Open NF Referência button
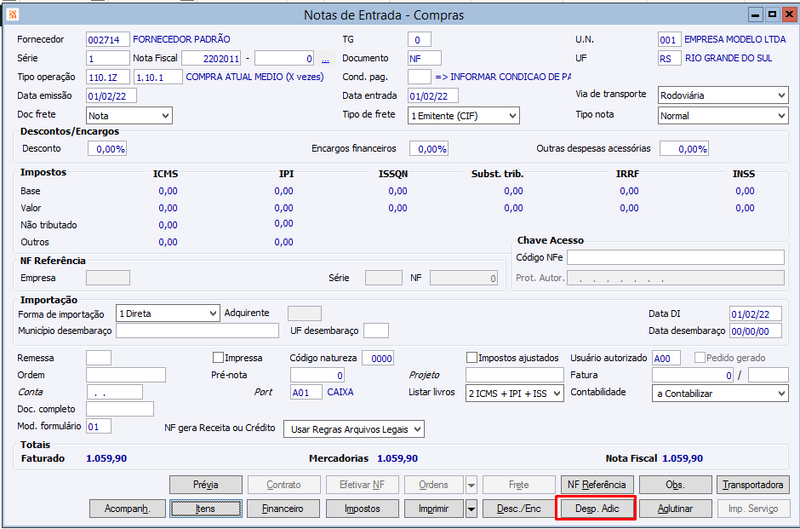 [x=595, y=485]
